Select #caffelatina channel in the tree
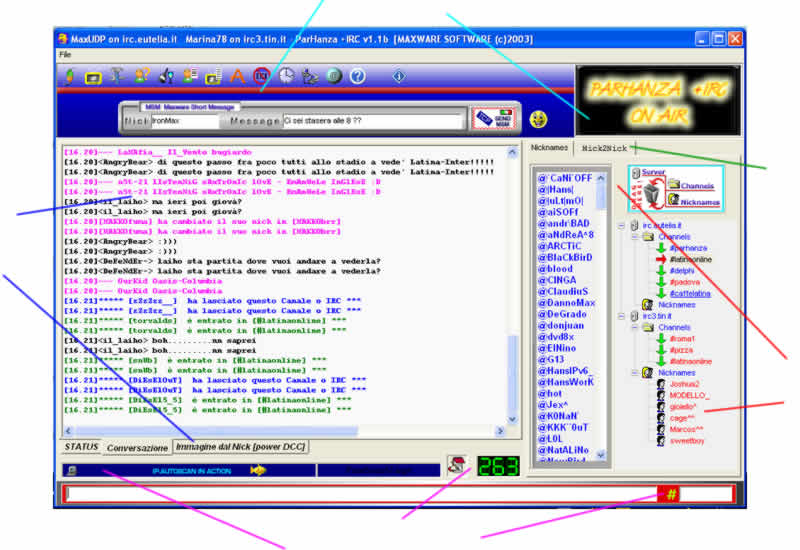 pyautogui.click(x=690, y=293)
